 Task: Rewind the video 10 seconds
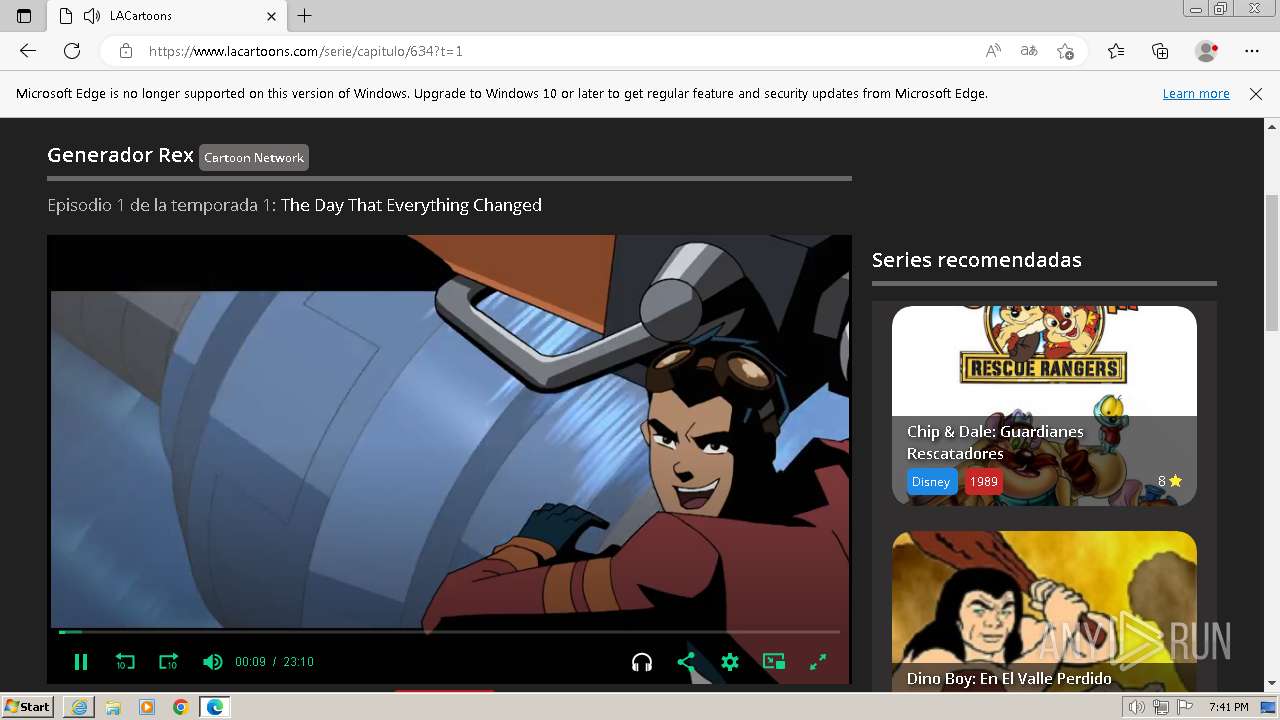coord(125,662)
